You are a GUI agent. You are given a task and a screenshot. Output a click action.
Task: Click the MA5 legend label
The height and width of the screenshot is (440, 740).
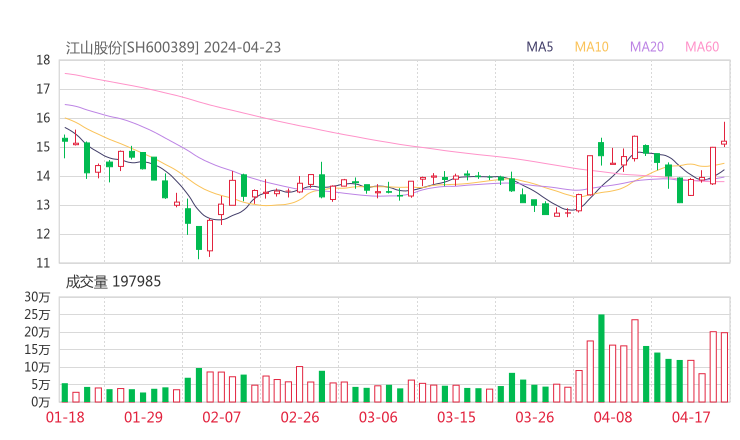pyautogui.click(x=539, y=47)
